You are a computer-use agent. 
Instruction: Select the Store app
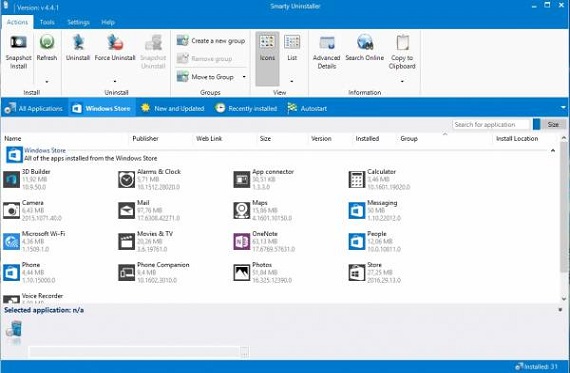point(374,272)
